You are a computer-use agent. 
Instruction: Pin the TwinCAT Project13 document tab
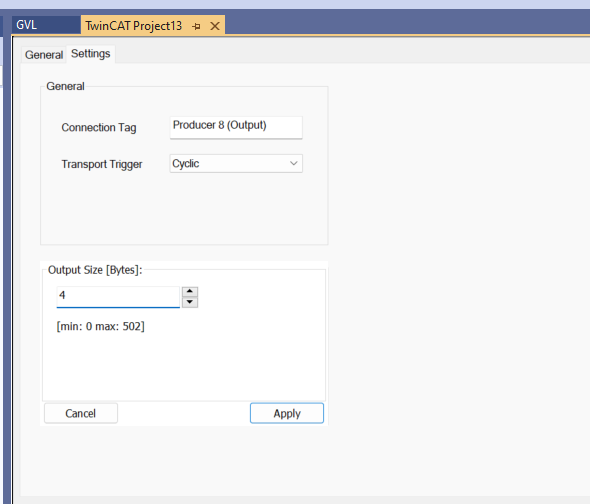pyautogui.click(x=196, y=26)
